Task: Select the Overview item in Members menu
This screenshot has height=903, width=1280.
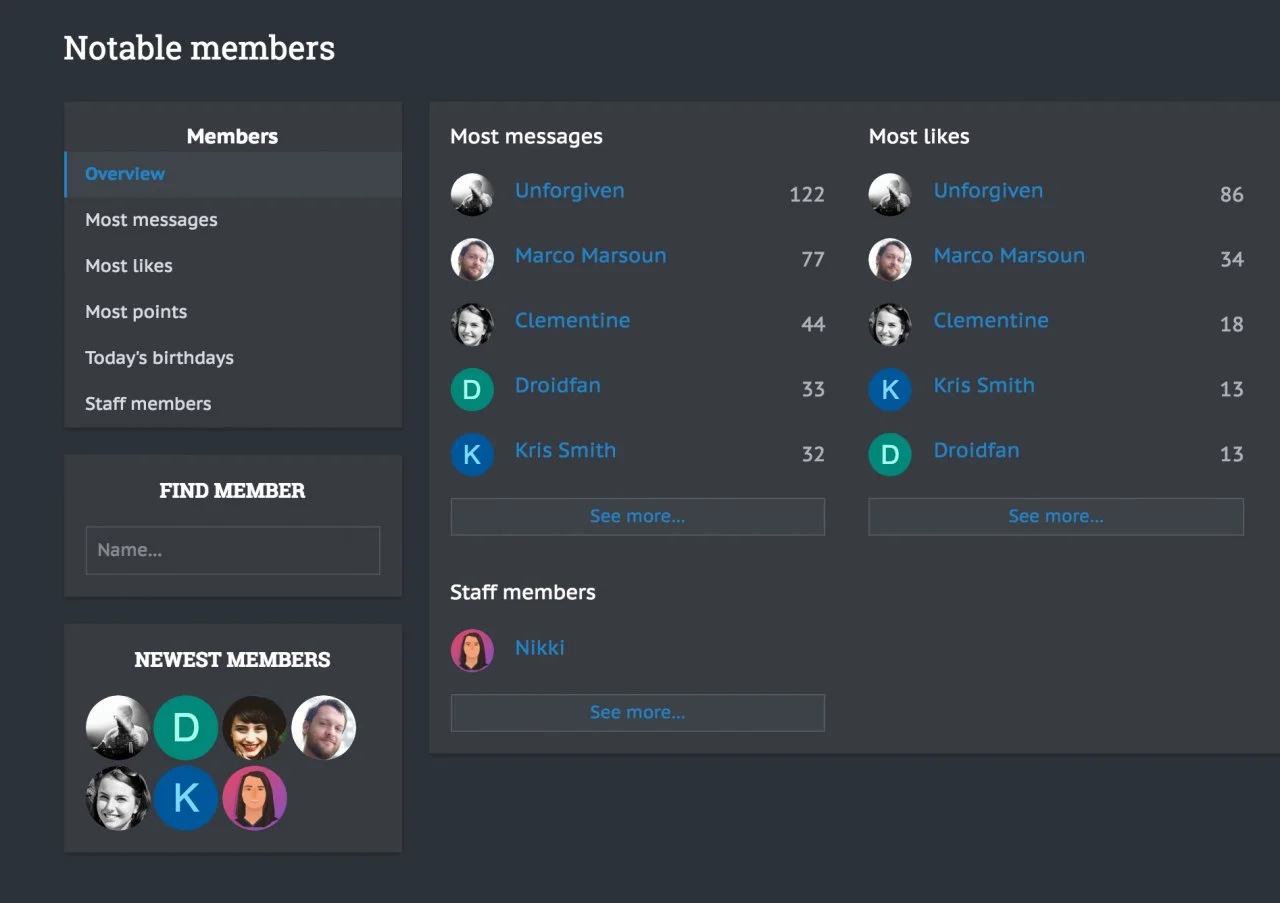Action: tap(125, 174)
